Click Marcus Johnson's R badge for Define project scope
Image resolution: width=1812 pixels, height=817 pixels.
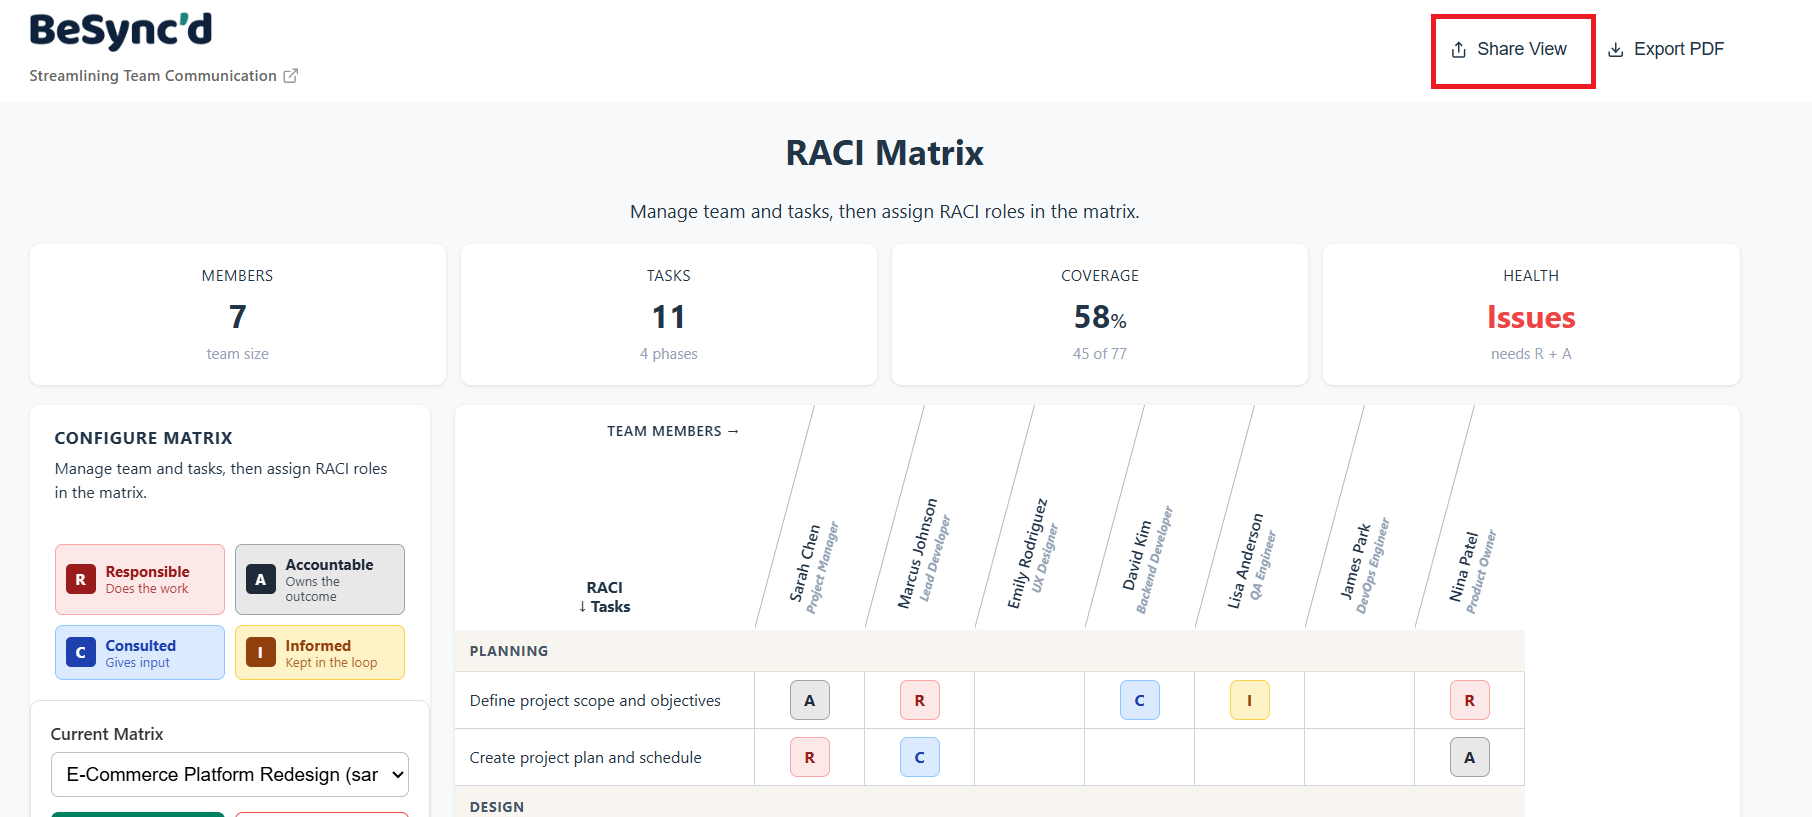tap(920, 701)
